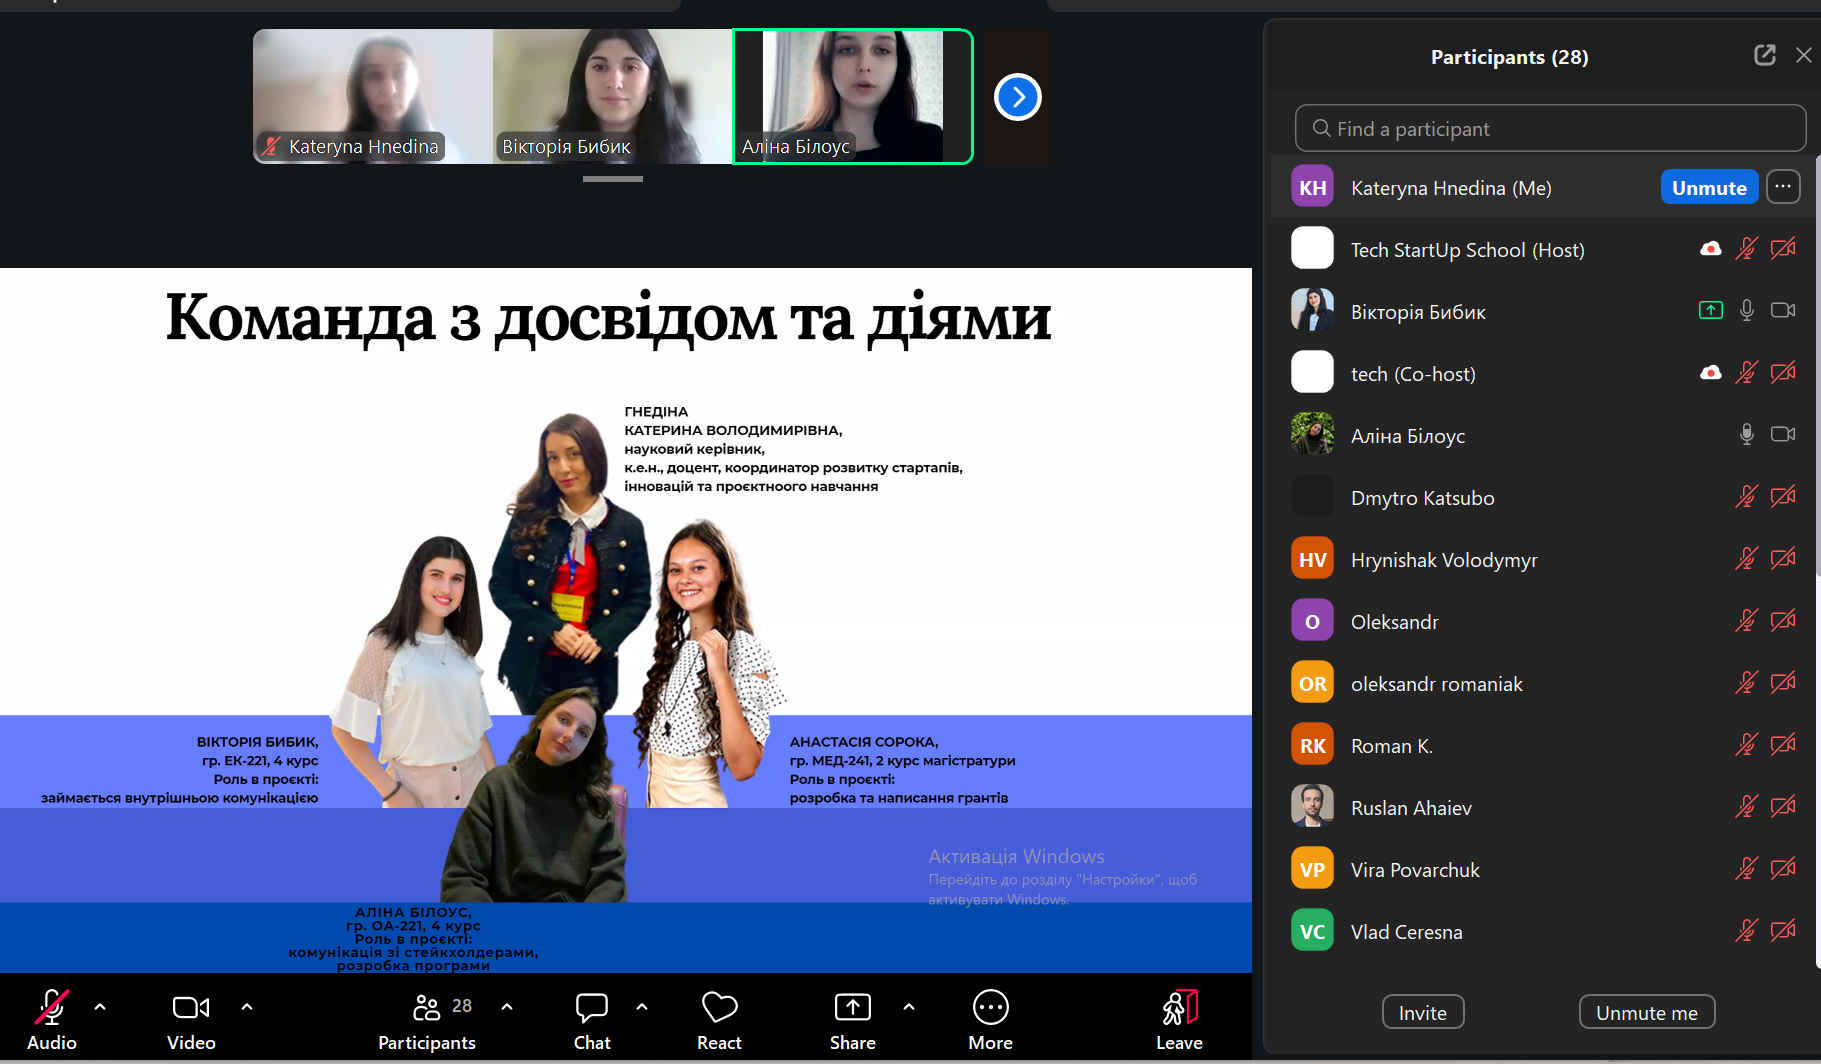Toggle the Participants panel from toolbar
1821x1064 pixels.
click(x=427, y=1008)
